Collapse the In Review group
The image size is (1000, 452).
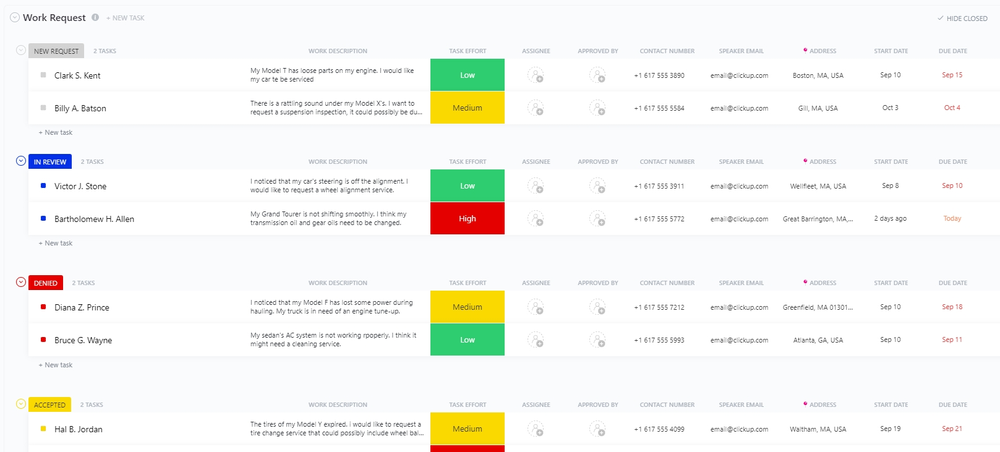[x=21, y=161]
